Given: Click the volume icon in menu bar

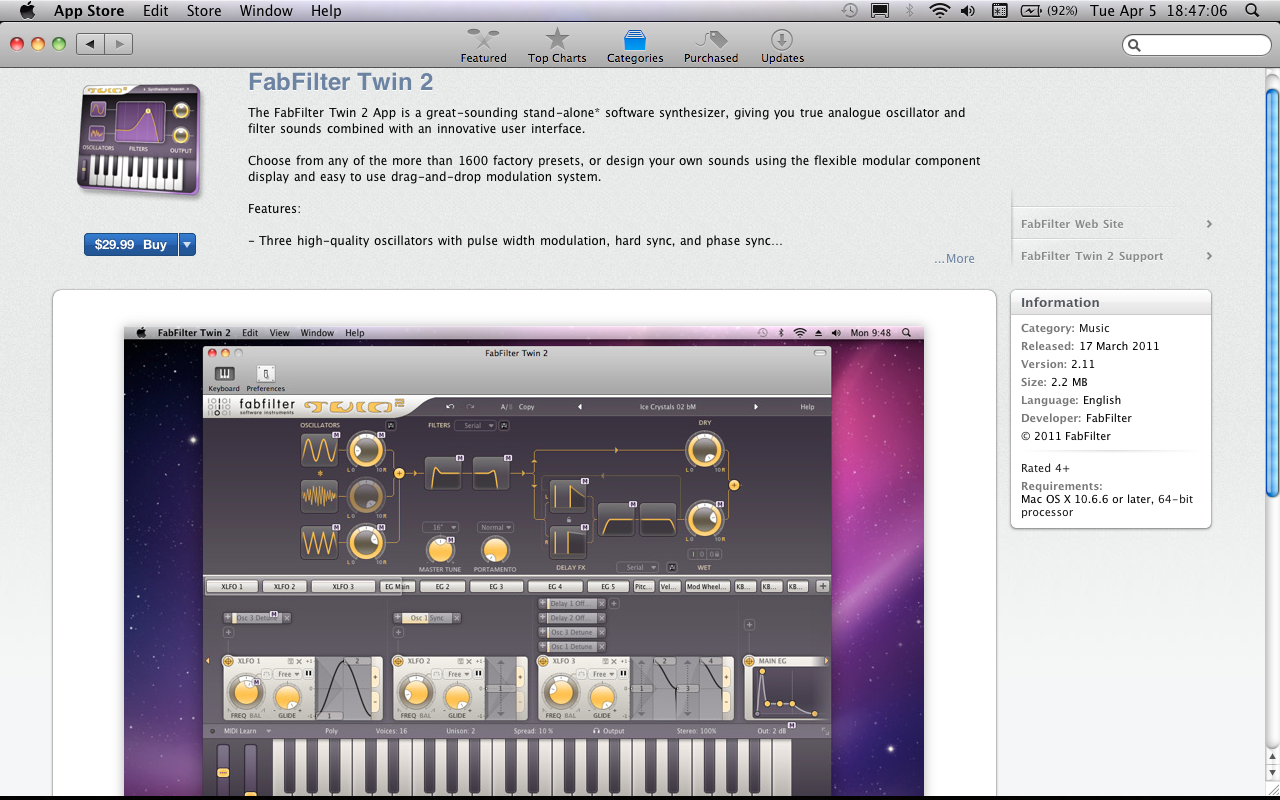Looking at the screenshot, I should click(968, 11).
